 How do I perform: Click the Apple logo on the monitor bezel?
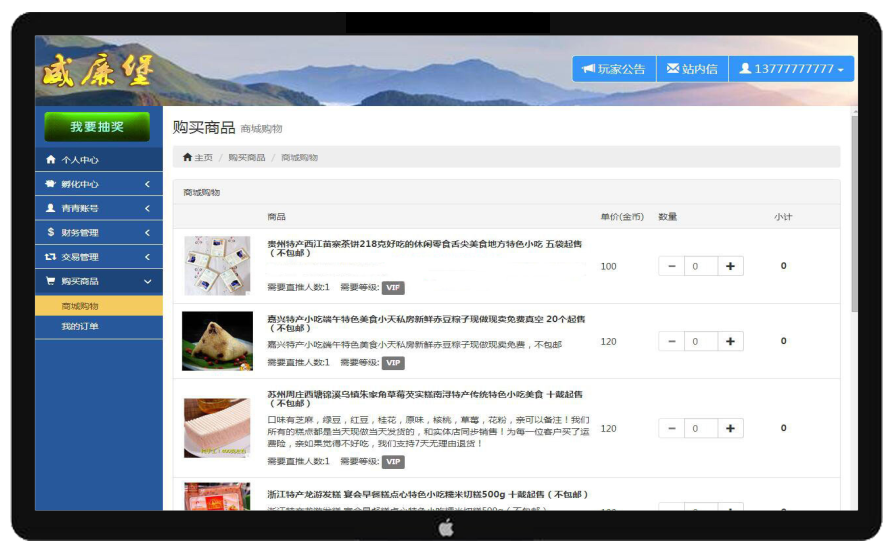(446, 528)
